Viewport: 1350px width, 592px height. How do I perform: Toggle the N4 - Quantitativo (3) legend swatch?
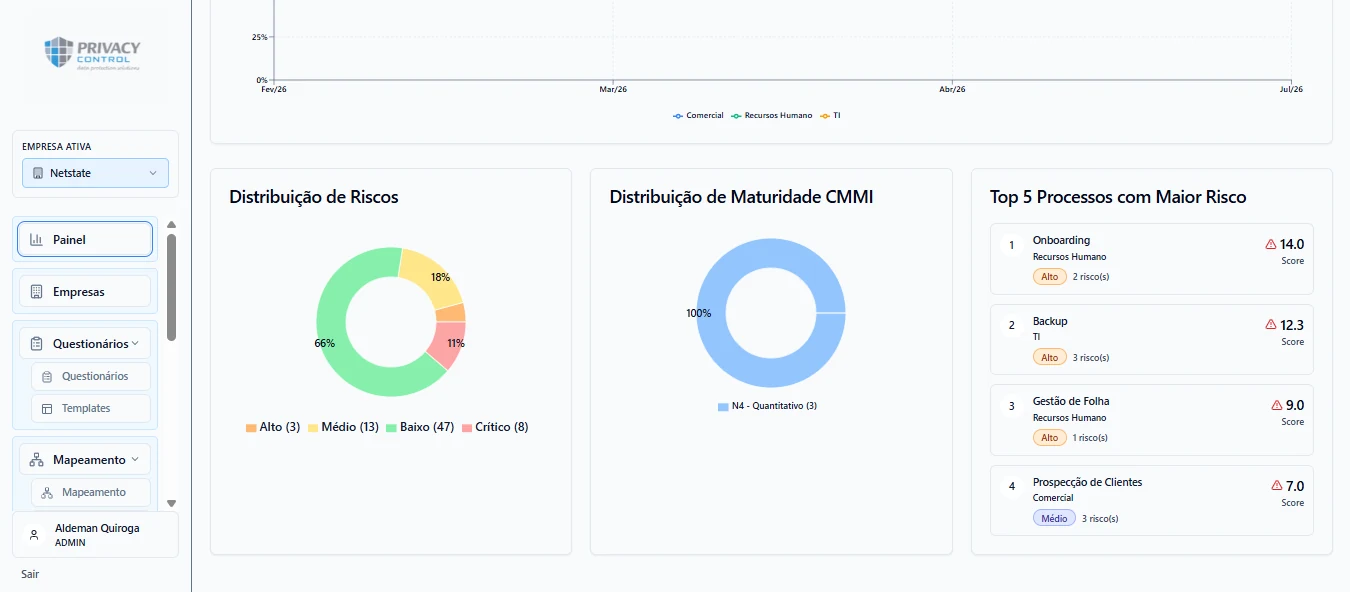coord(723,406)
